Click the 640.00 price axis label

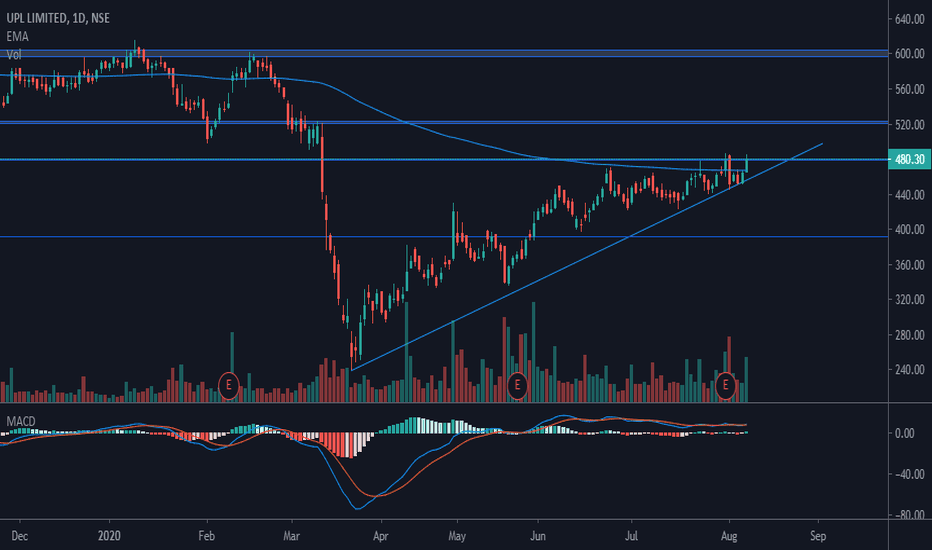tap(909, 19)
